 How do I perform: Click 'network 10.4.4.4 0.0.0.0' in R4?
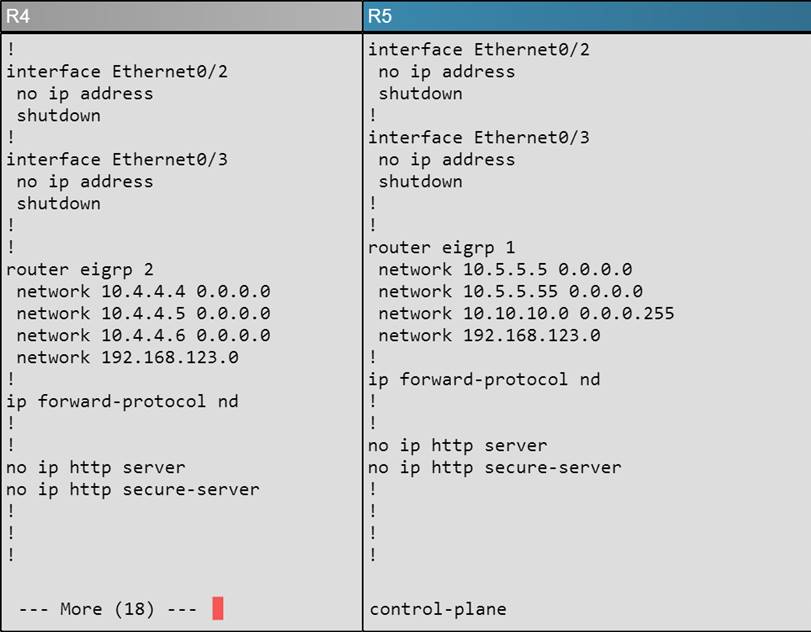[x=143, y=291]
